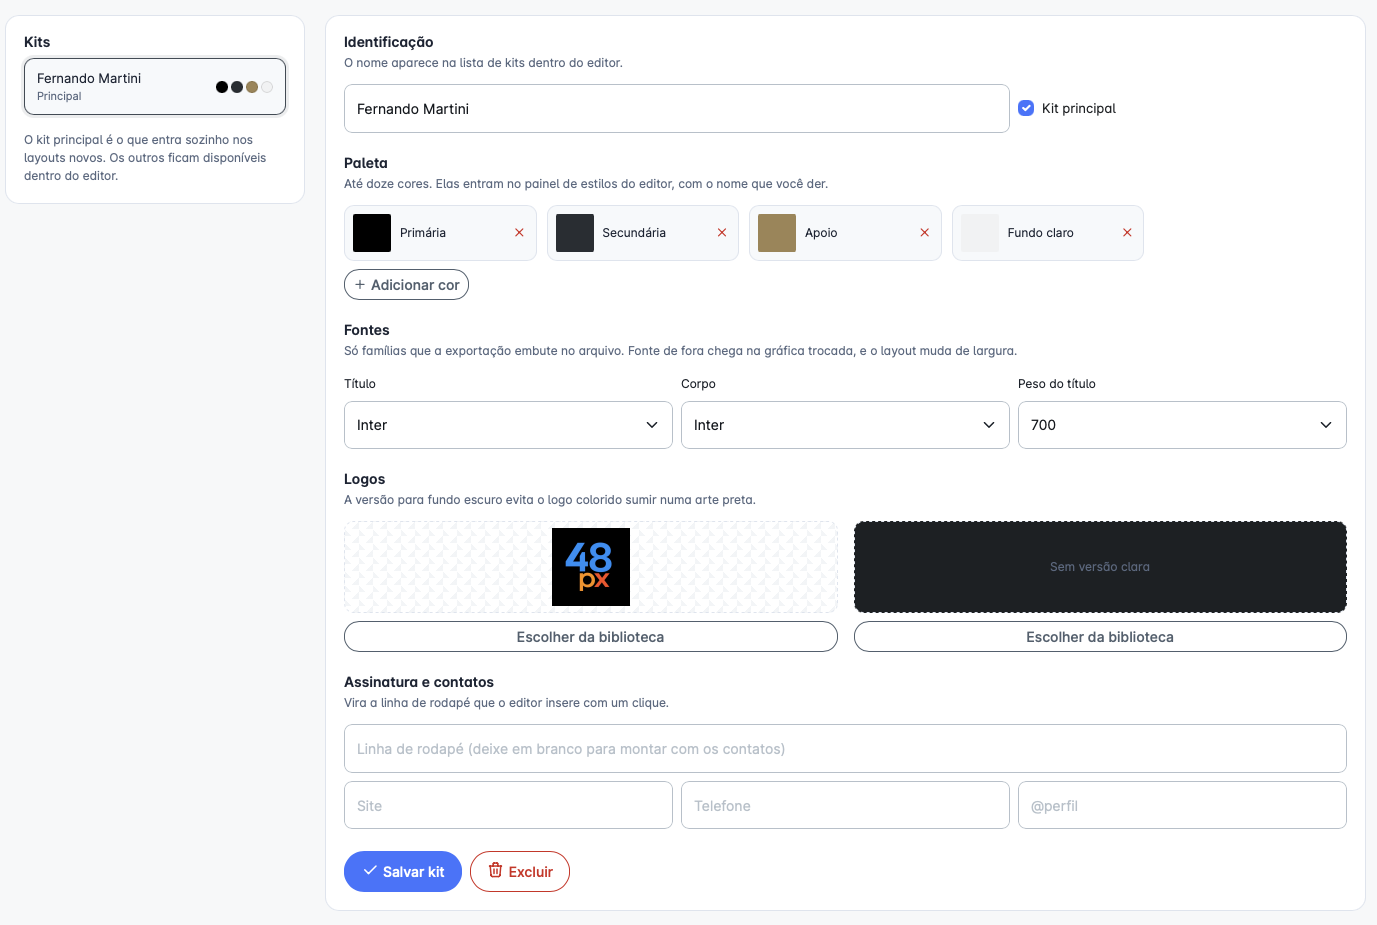Remove the Fundo claro color
1377x925 pixels.
point(1127,233)
